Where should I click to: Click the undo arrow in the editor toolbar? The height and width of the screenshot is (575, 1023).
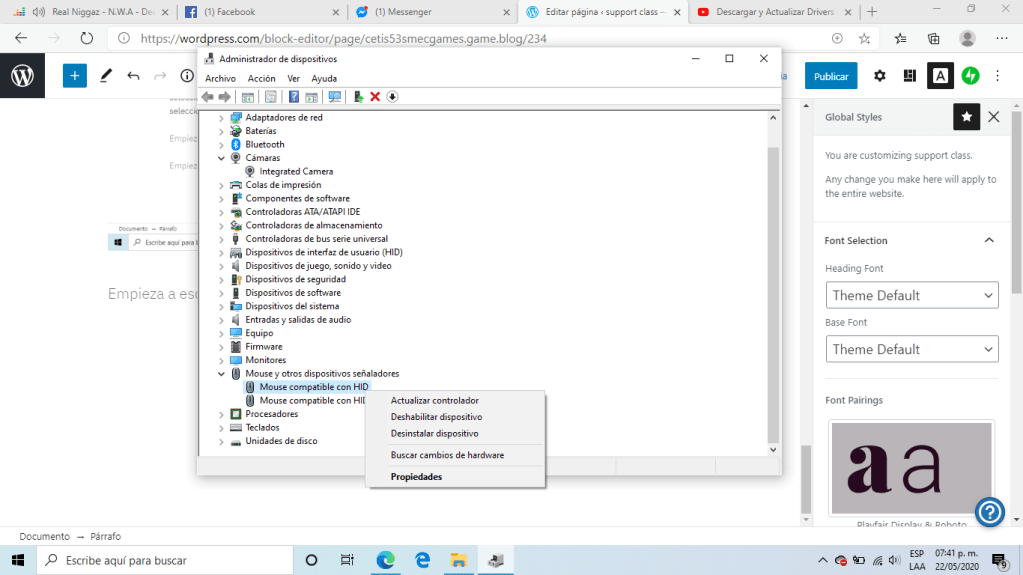coord(133,76)
